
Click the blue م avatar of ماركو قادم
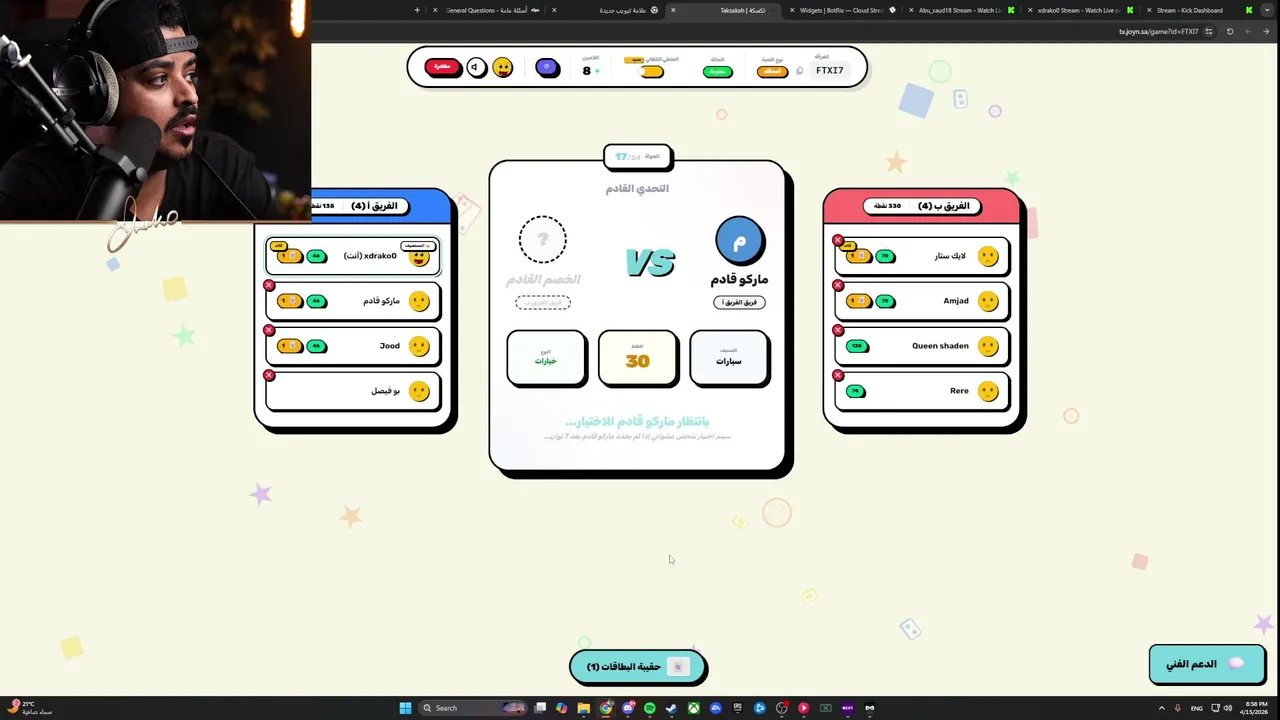click(x=740, y=241)
